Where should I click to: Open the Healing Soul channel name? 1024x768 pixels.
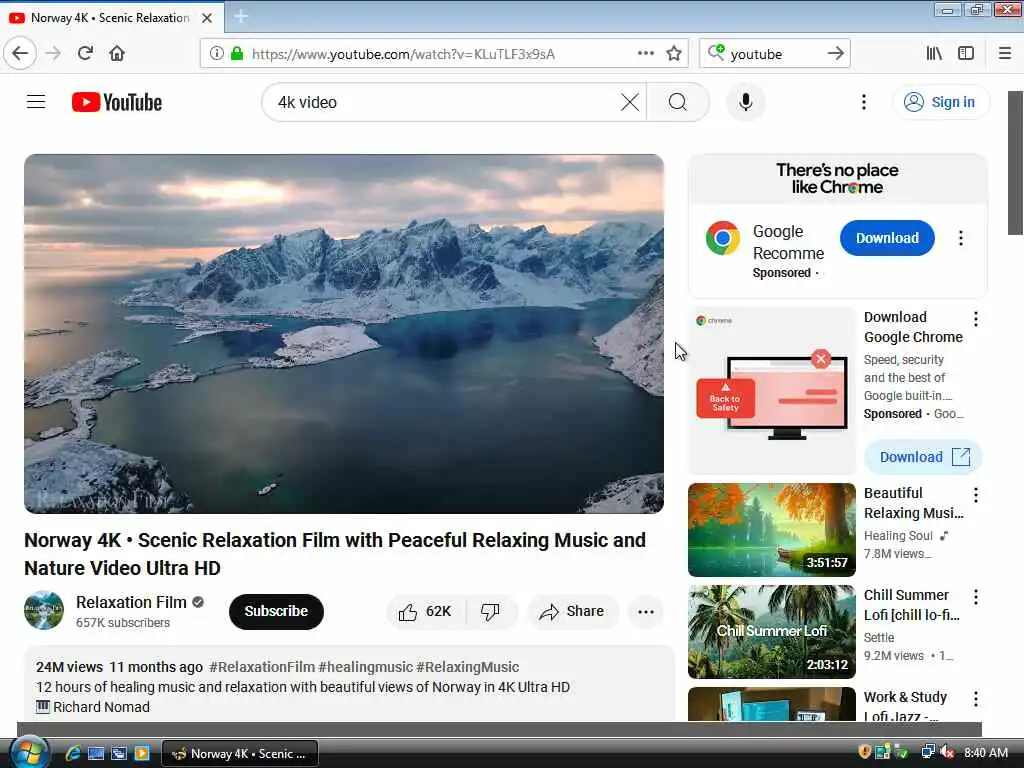[x=898, y=536]
